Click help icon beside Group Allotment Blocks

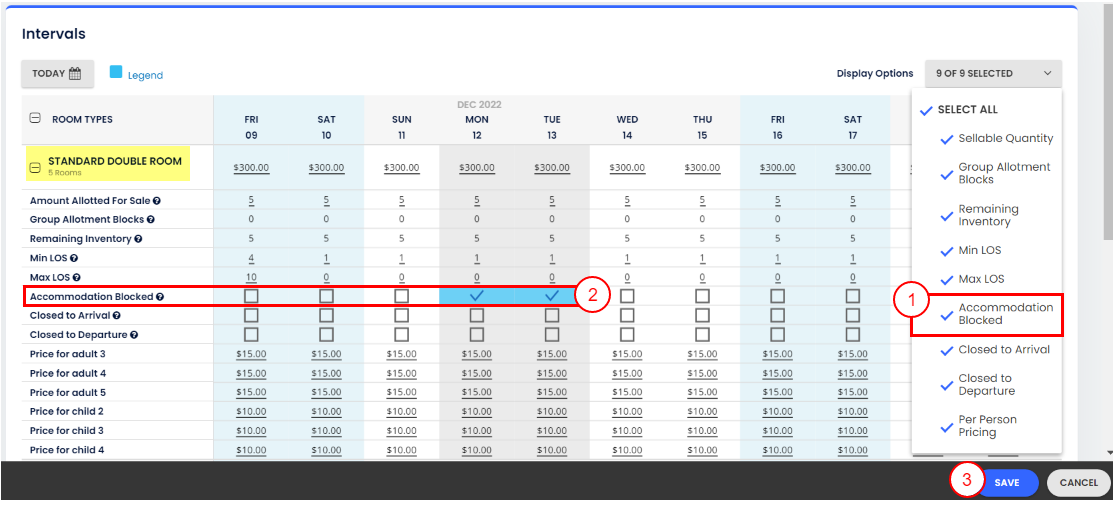150,220
